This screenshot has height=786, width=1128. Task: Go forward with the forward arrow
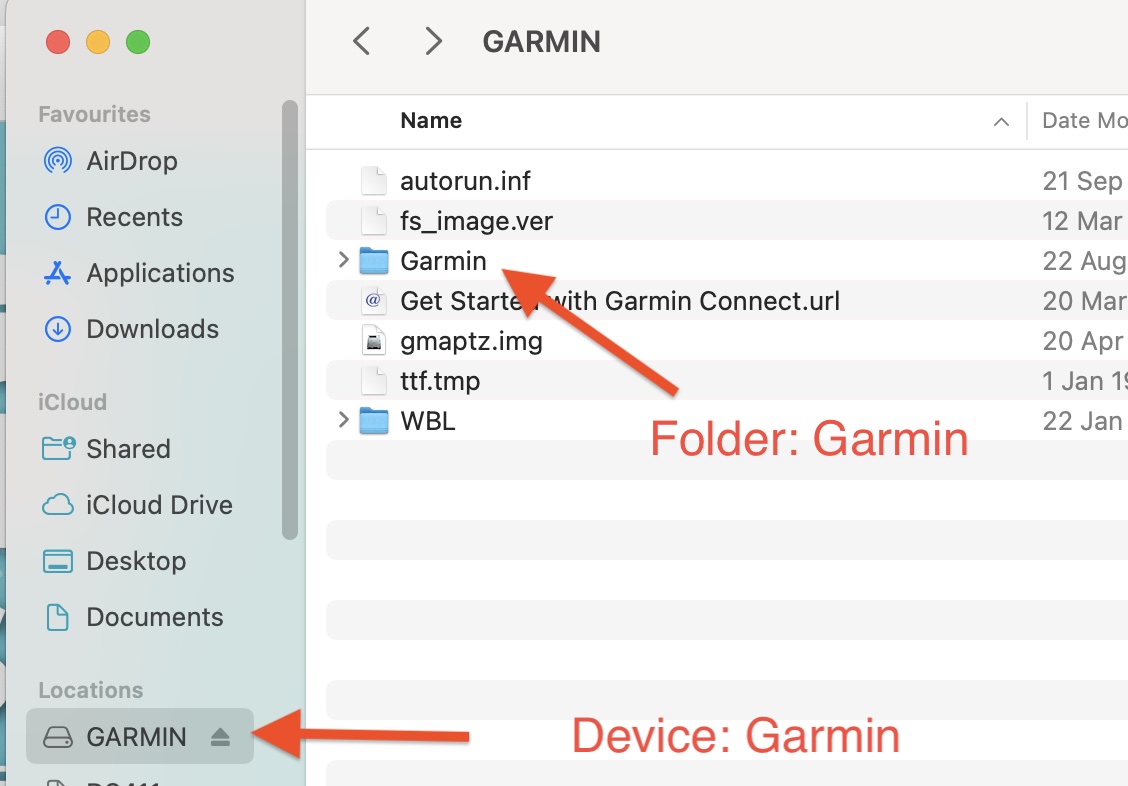[432, 41]
